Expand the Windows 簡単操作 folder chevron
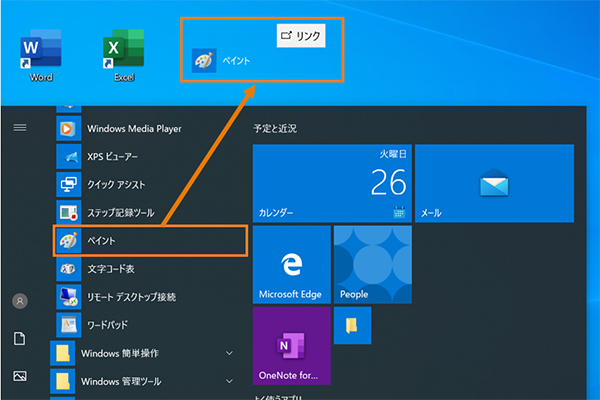600x400 pixels. click(x=230, y=353)
